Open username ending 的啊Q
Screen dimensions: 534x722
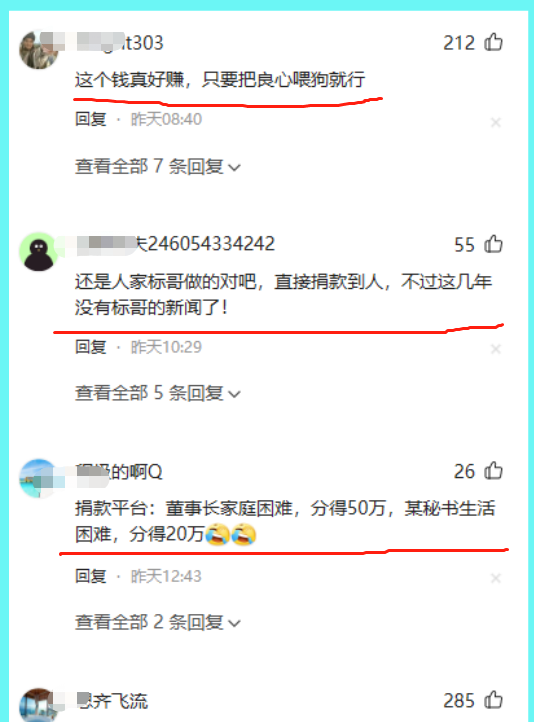tap(120, 472)
